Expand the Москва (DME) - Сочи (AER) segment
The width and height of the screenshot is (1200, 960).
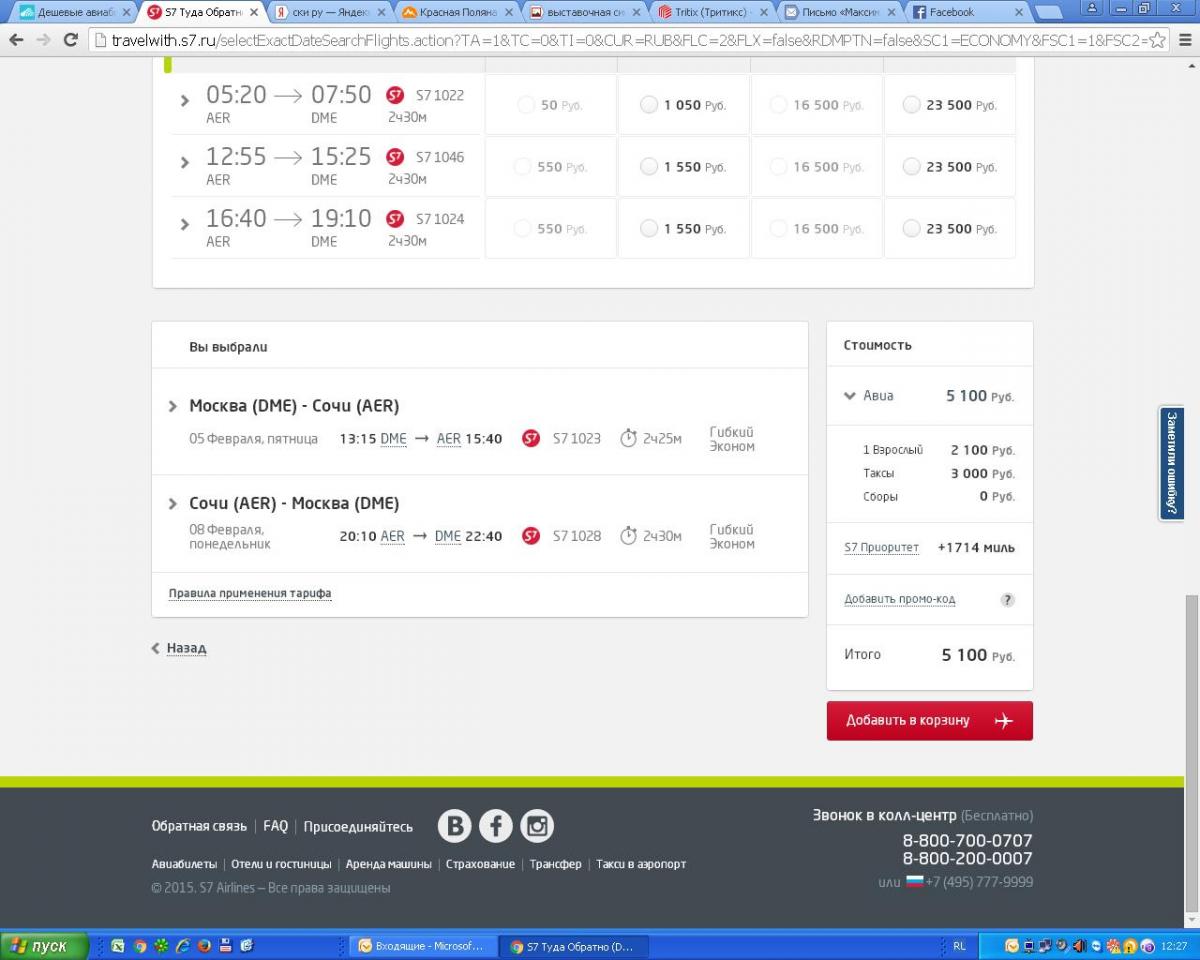173,406
